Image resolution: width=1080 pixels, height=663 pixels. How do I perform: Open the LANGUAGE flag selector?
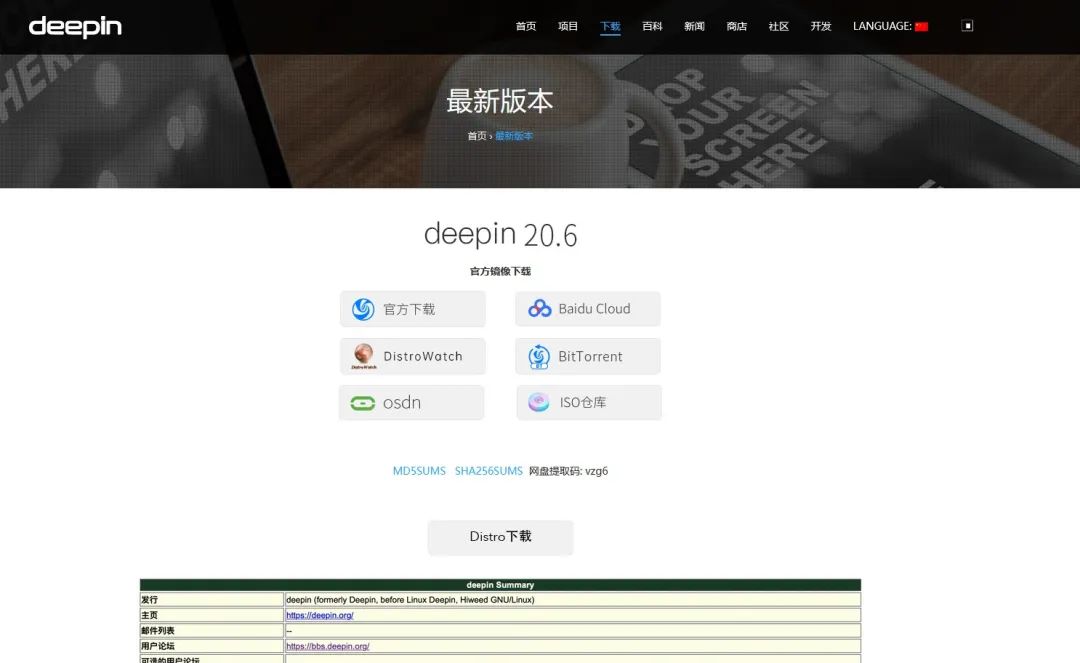pyautogui.click(x=920, y=26)
